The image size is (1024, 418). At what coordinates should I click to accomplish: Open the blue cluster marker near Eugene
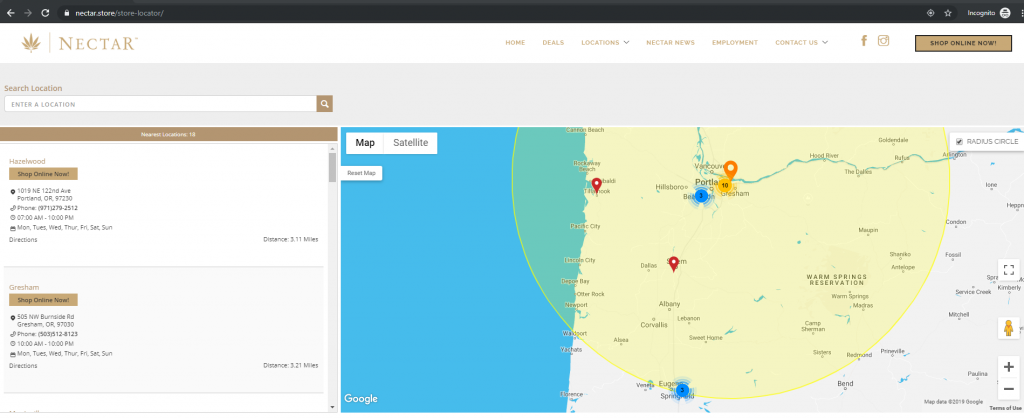tap(682, 391)
